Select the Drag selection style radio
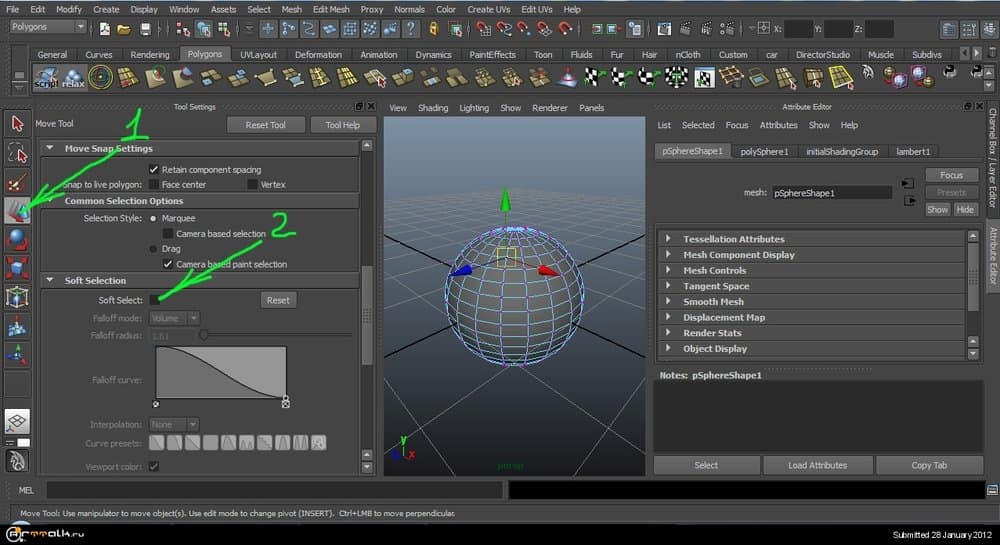 153,248
